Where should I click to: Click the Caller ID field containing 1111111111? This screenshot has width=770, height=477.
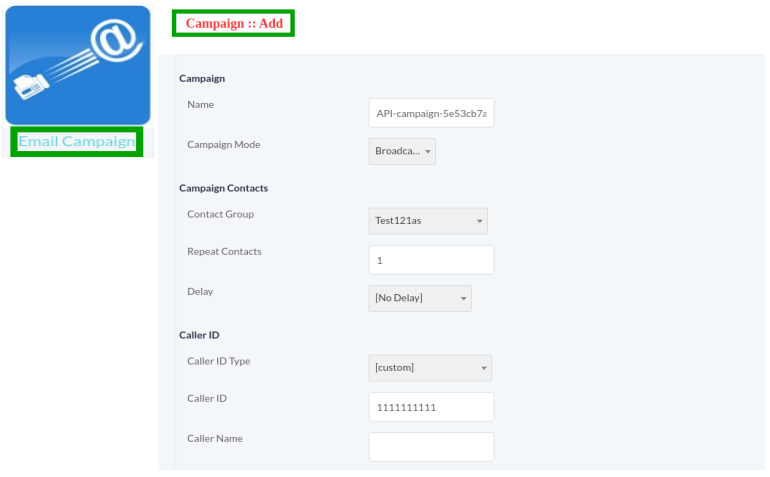pos(431,407)
